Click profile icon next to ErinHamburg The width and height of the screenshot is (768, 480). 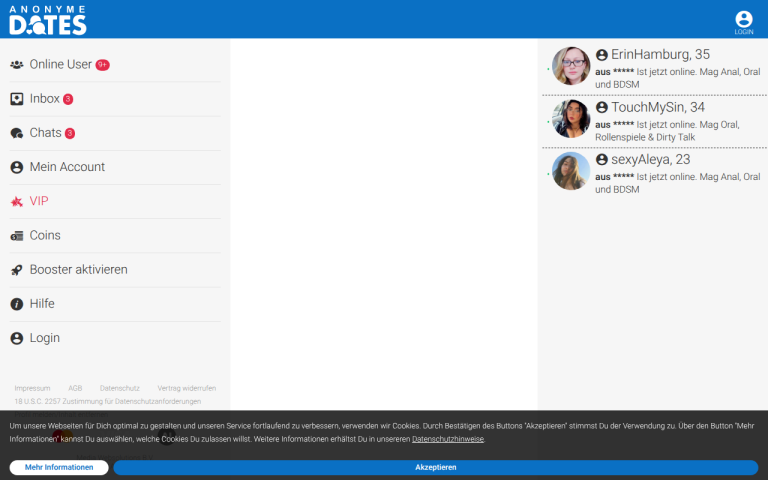click(x=601, y=55)
